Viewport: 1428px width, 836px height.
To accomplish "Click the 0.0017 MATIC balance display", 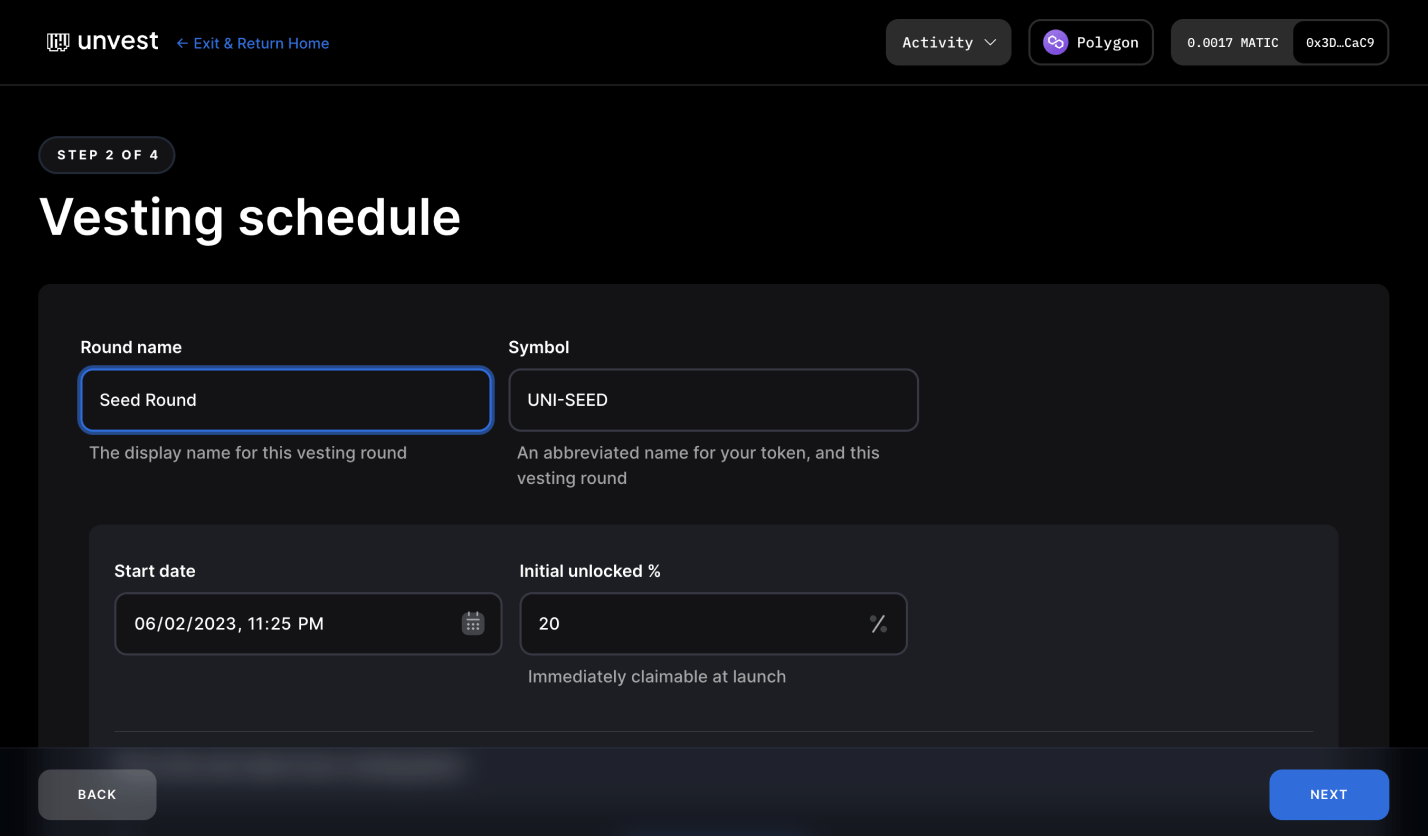I will coord(1232,42).
